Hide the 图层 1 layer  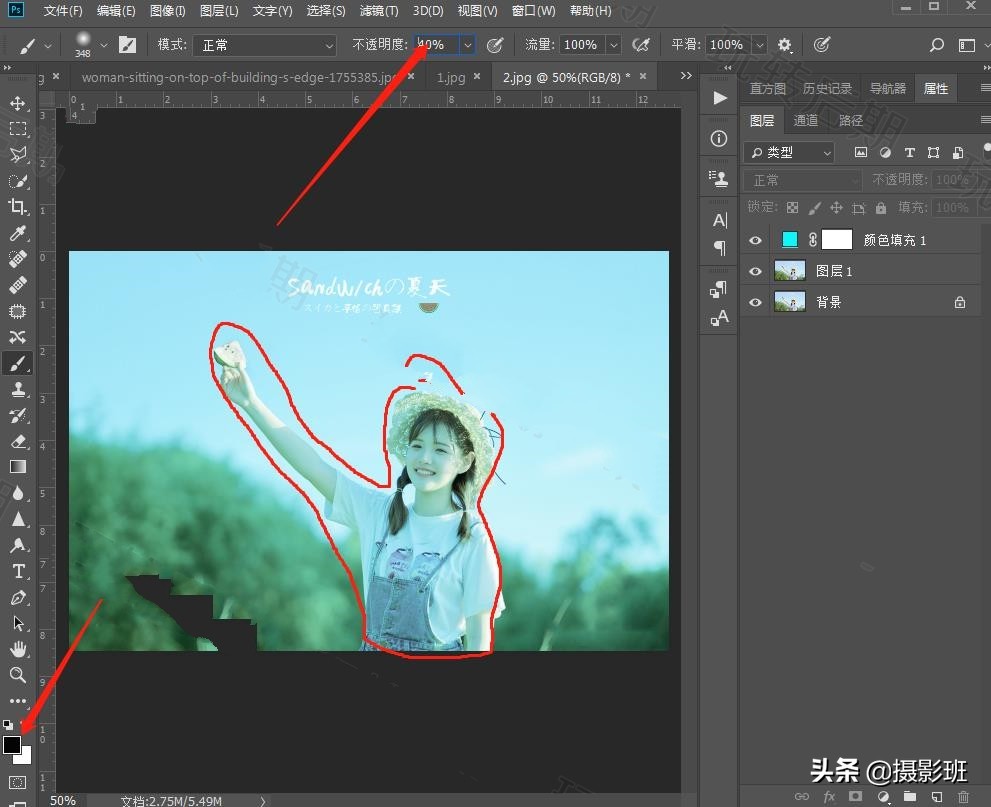pyautogui.click(x=756, y=271)
